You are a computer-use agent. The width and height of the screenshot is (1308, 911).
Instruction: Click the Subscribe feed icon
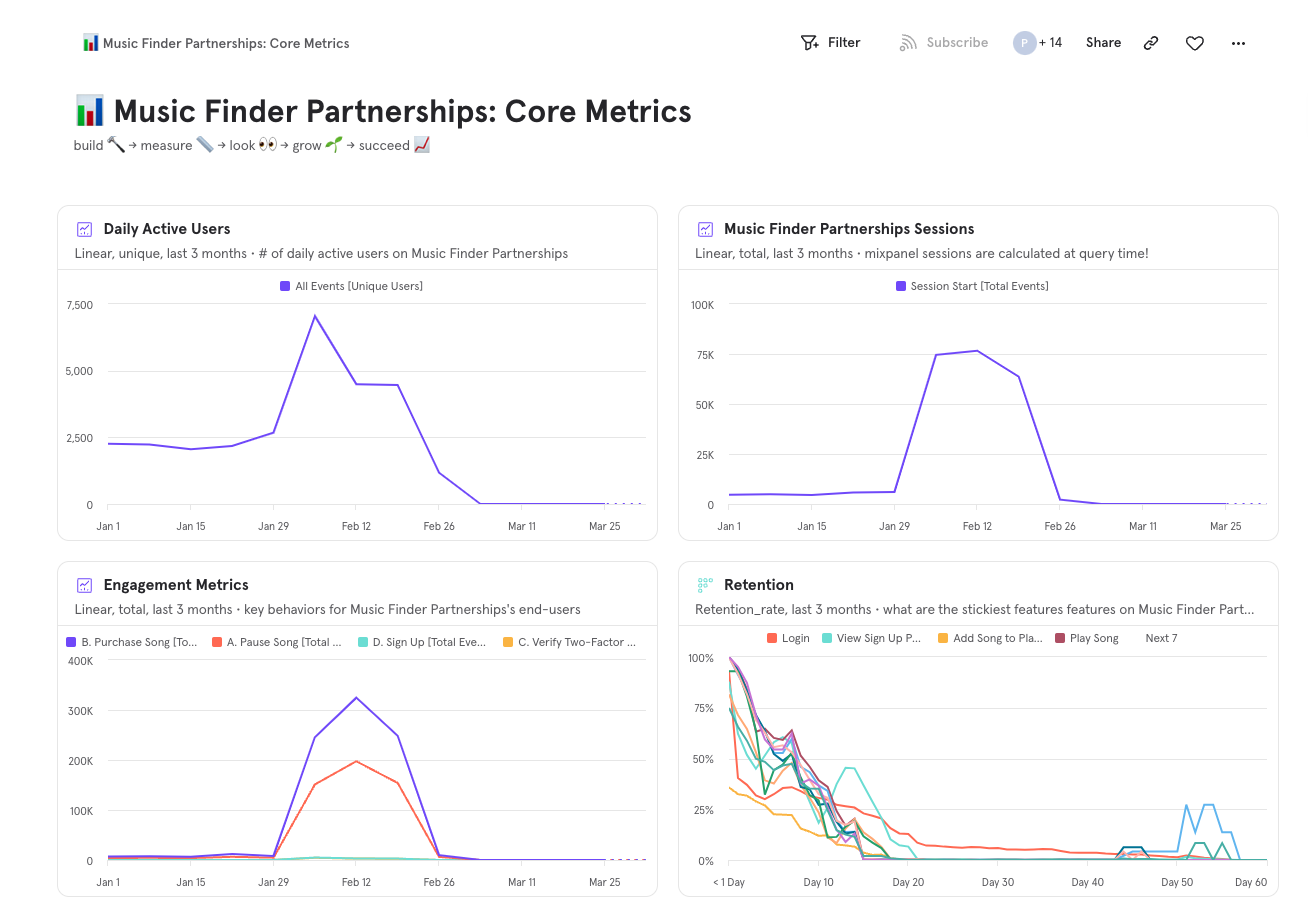pyautogui.click(x=908, y=43)
